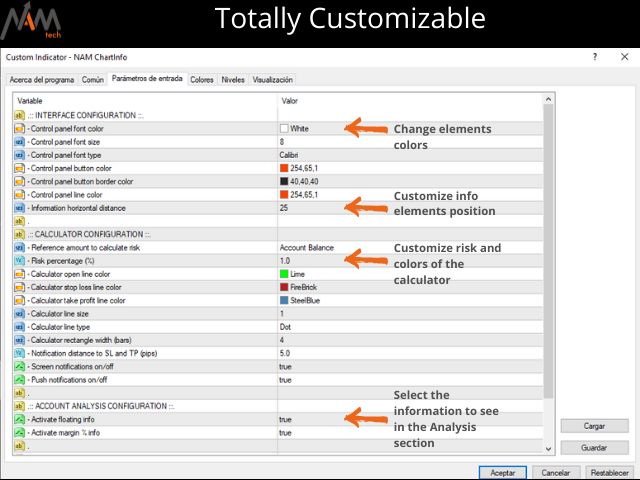Toggle the Activate floating info true value
640x480 pixels.
tap(285, 420)
